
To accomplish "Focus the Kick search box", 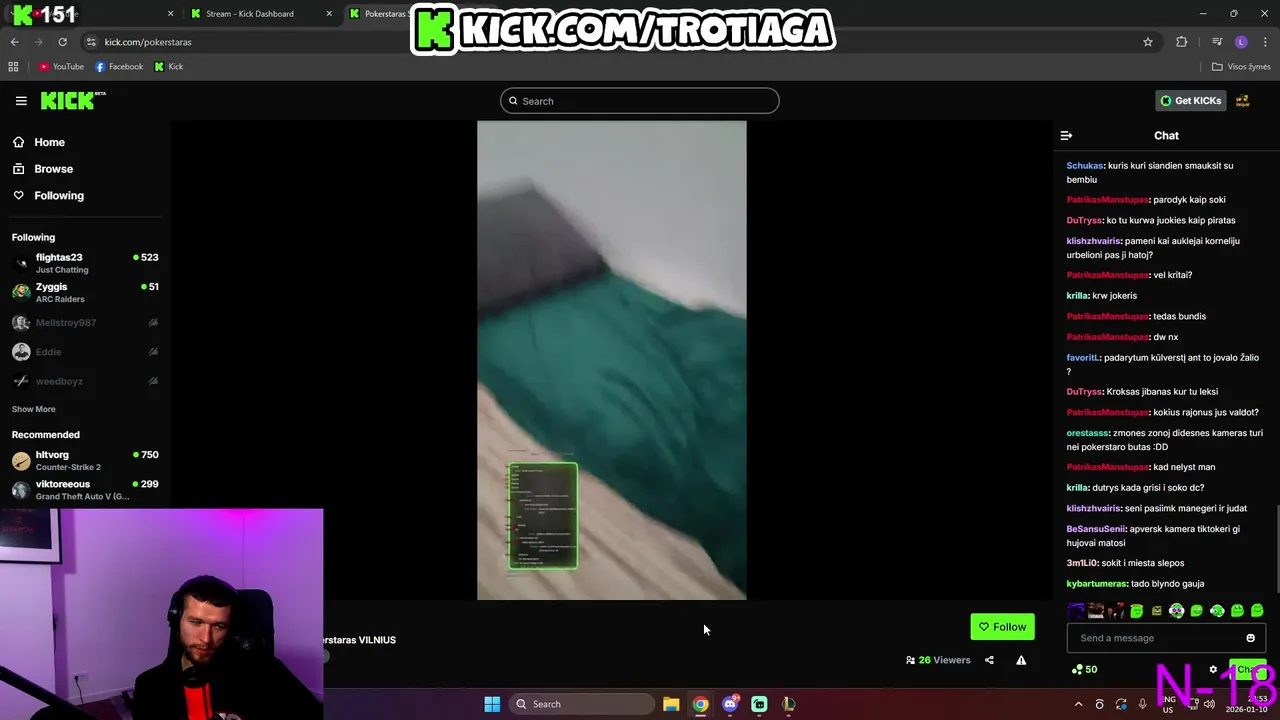I will 640,101.
